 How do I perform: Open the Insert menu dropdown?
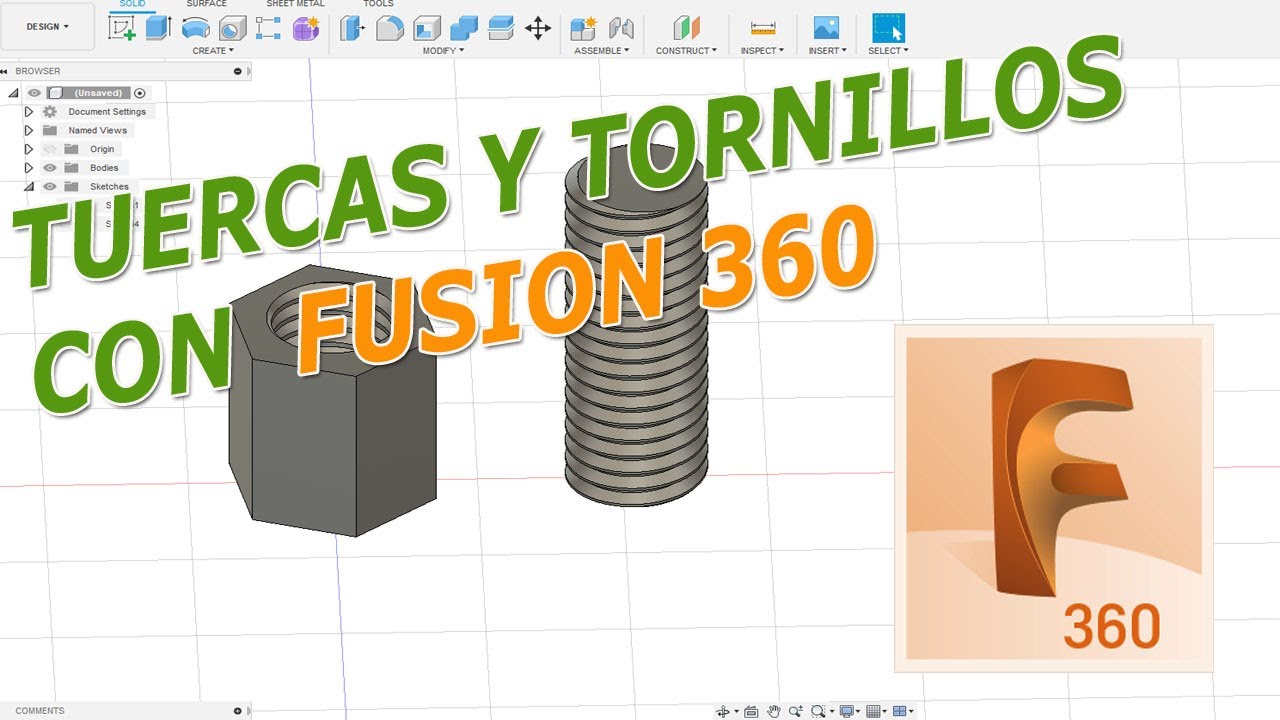click(x=828, y=50)
